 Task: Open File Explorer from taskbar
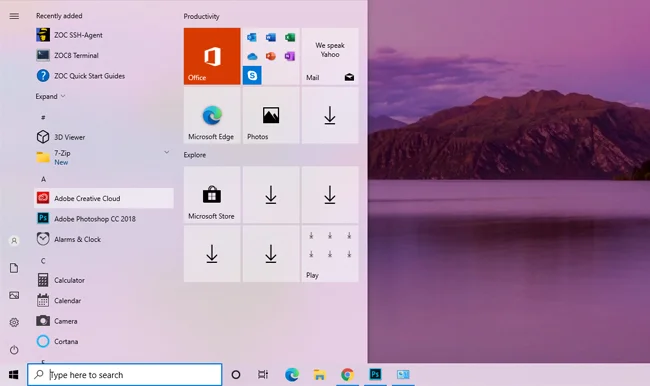(320, 375)
